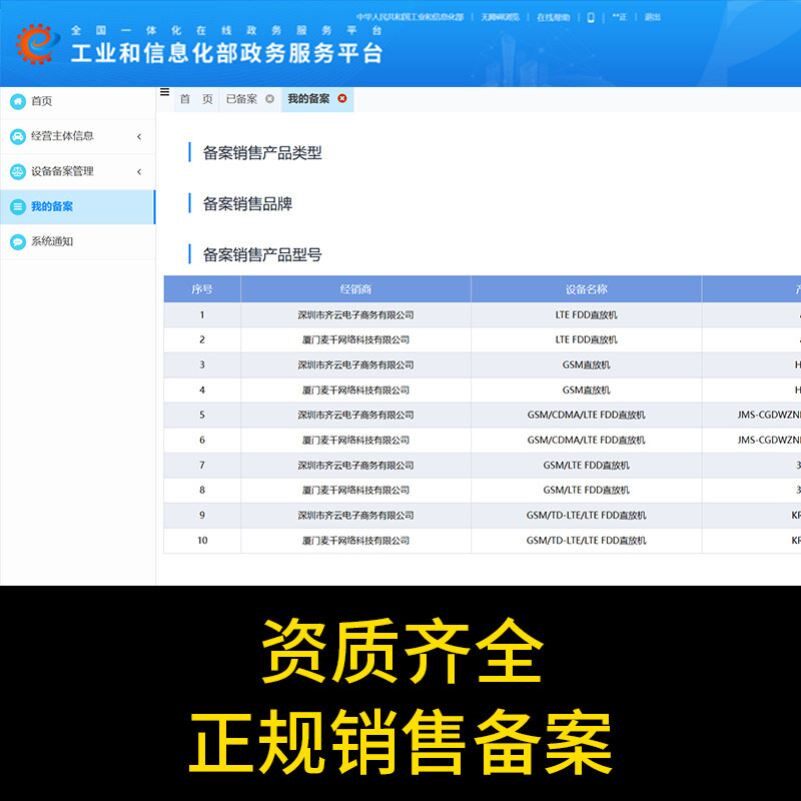Click LTE FDD直放机 in row 1
801x801 pixels.
(586, 315)
